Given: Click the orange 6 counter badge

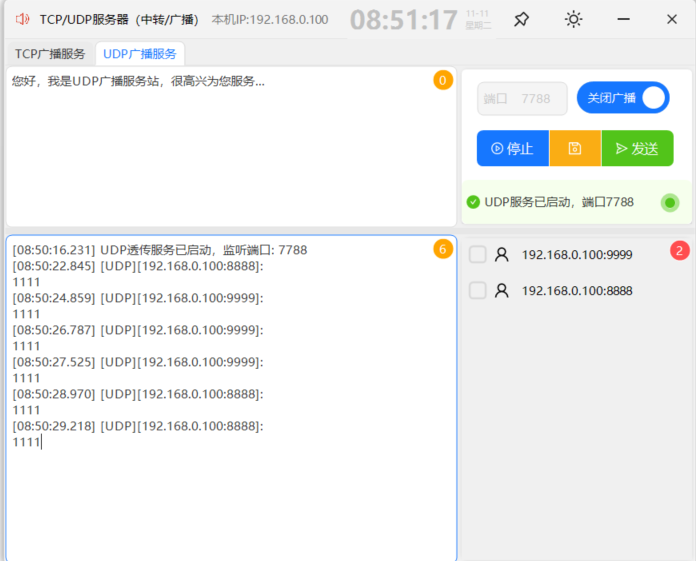Looking at the screenshot, I should (443, 249).
